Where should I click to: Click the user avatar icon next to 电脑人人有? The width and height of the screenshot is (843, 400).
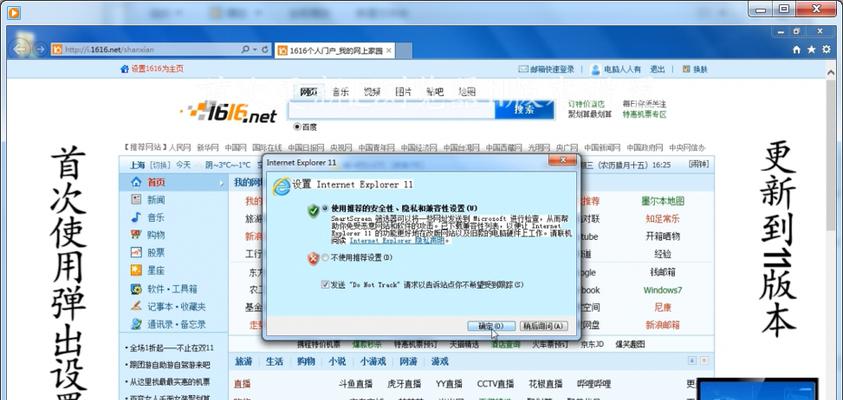[596, 69]
